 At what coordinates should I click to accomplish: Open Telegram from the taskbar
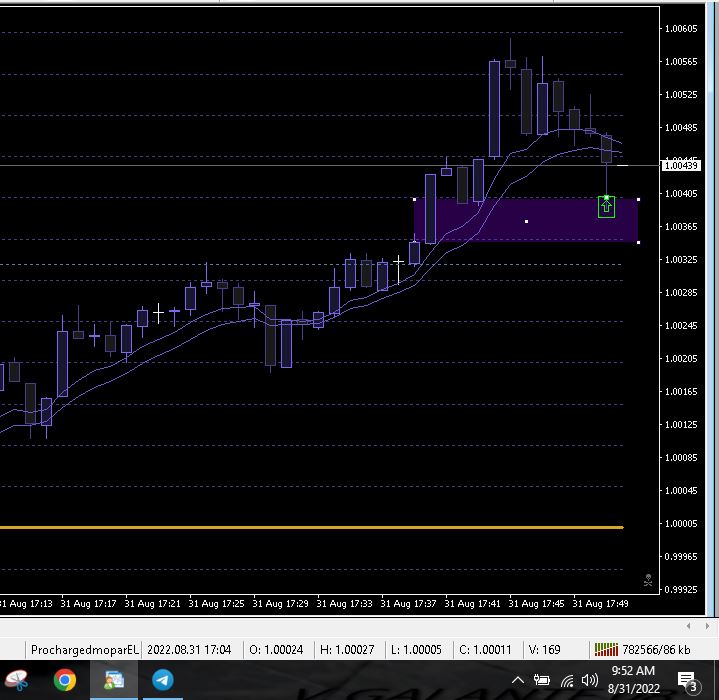162,679
